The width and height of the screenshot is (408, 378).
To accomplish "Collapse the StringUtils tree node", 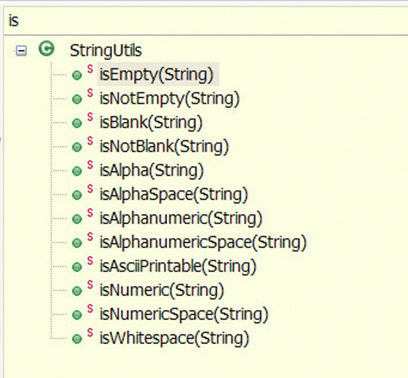I will (x=21, y=51).
